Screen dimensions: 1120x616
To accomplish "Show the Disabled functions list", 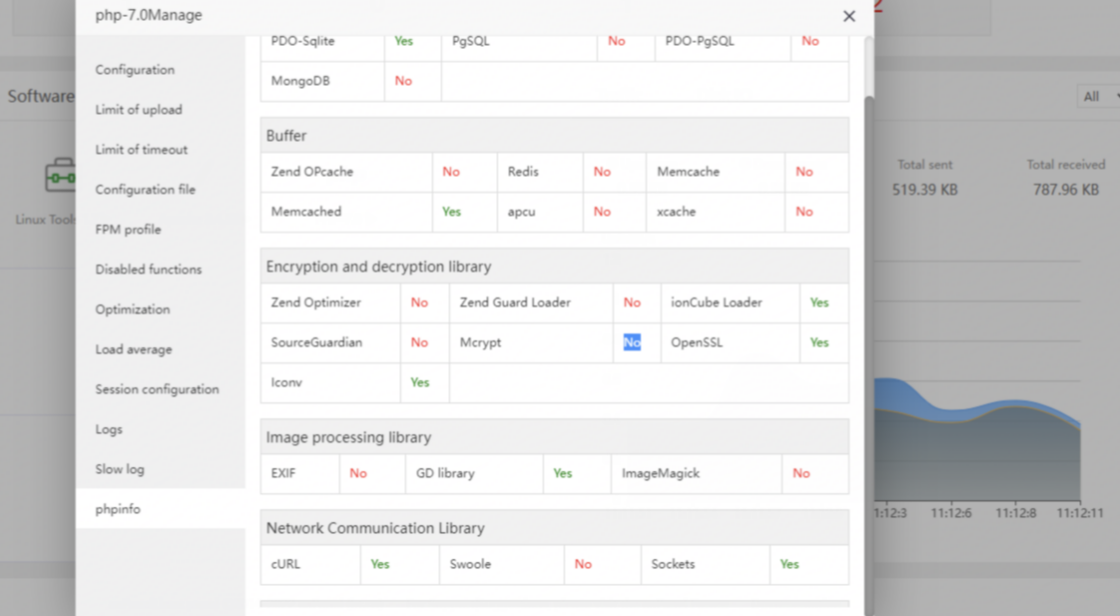I will (x=148, y=270).
